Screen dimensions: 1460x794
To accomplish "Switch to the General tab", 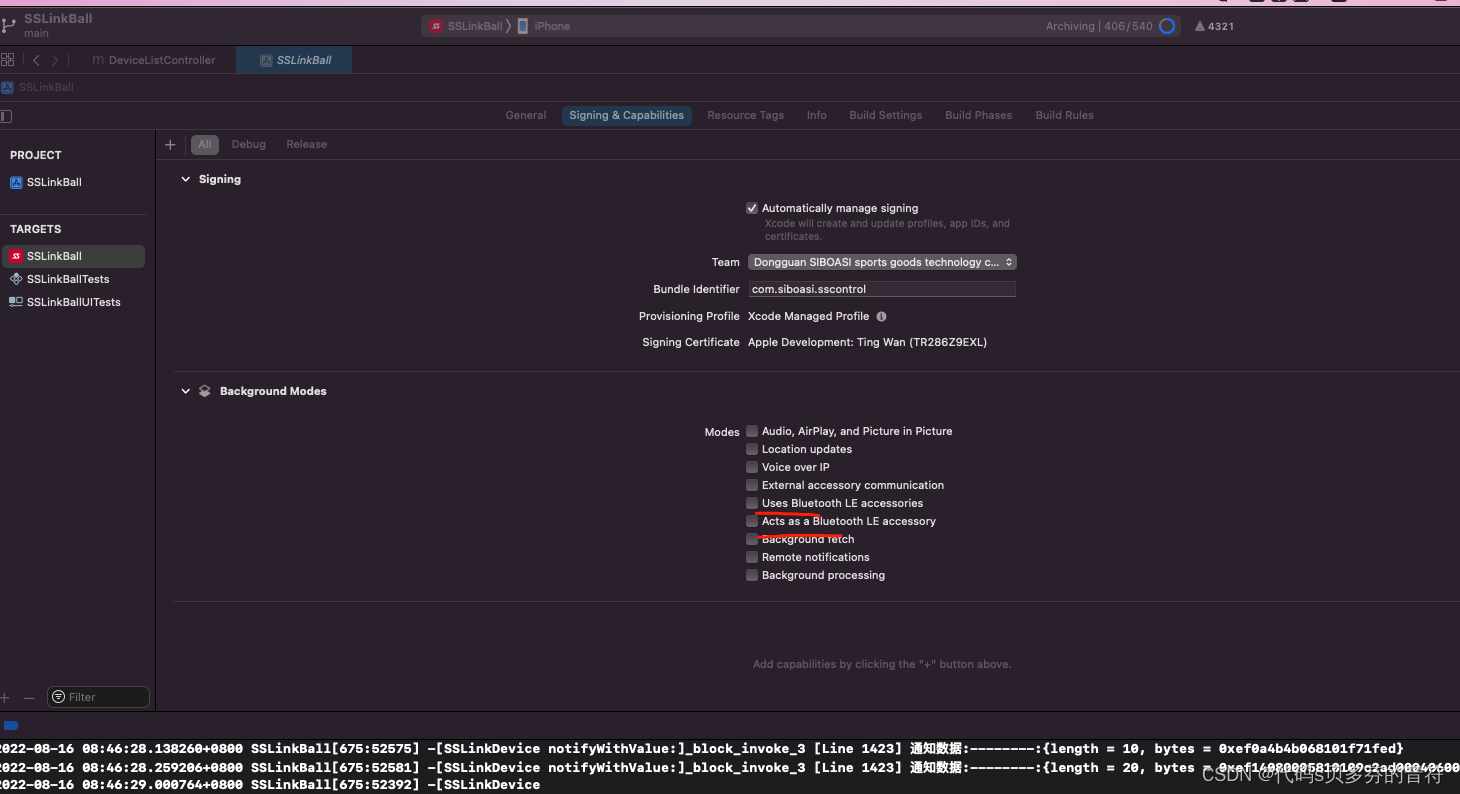I will [x=526, y=115].
